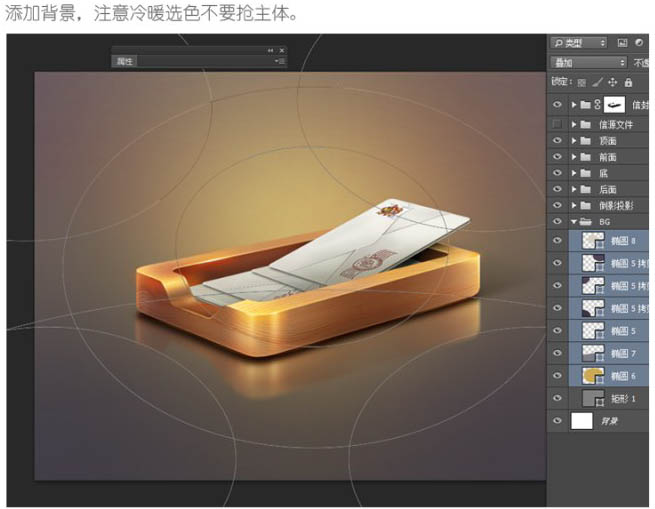
Task: Select the 椭圆 8 layer thumbnail
Action: (x=593, y=241)
